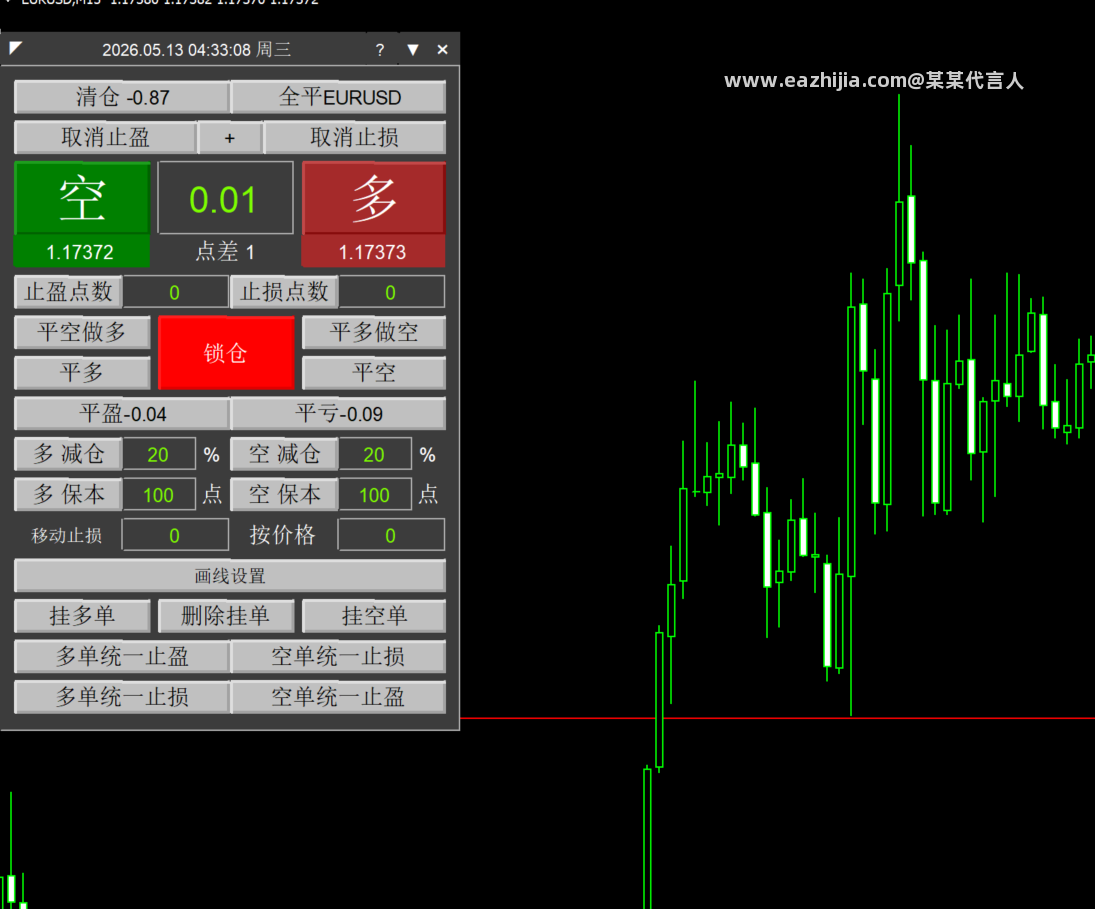
Task: Click the 全平EURUSD button
Action: [339, 96]
